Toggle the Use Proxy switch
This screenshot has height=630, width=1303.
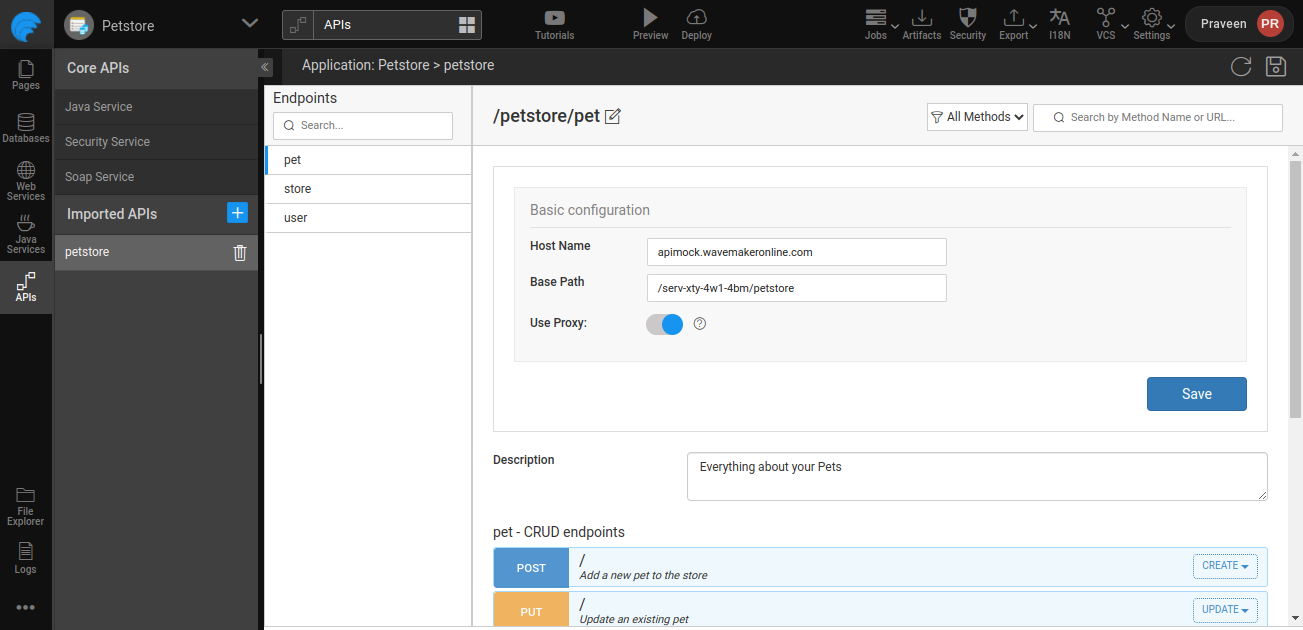click(x=664, y=324)
